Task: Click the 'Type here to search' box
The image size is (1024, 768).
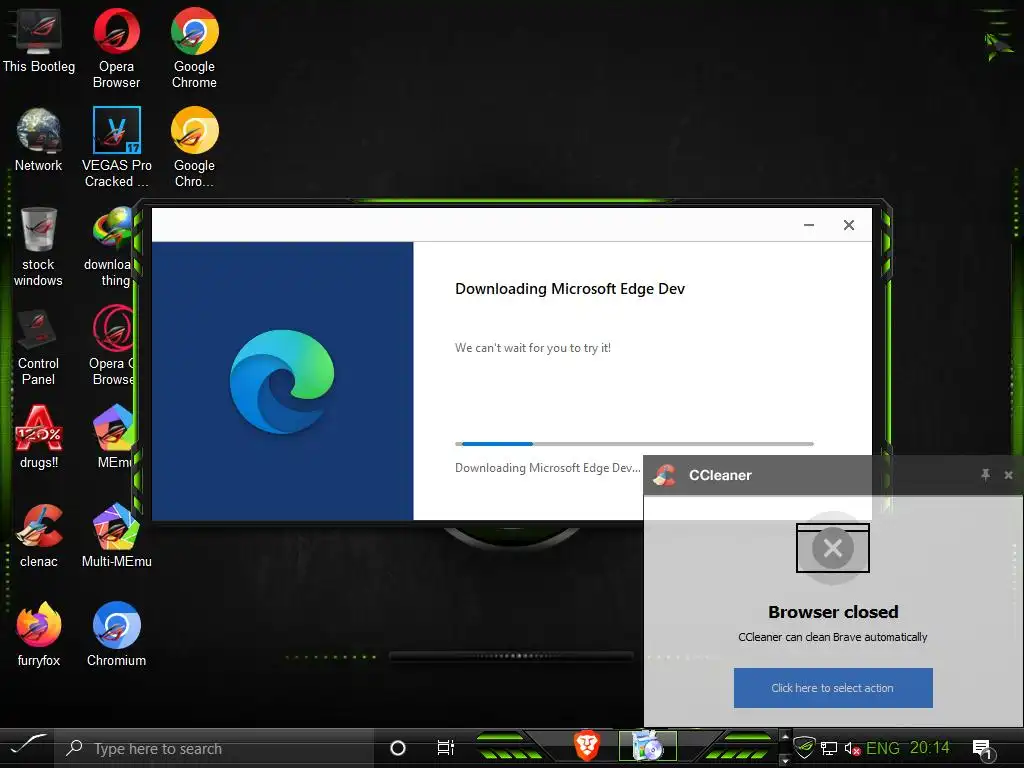Action: coord(216,748)
